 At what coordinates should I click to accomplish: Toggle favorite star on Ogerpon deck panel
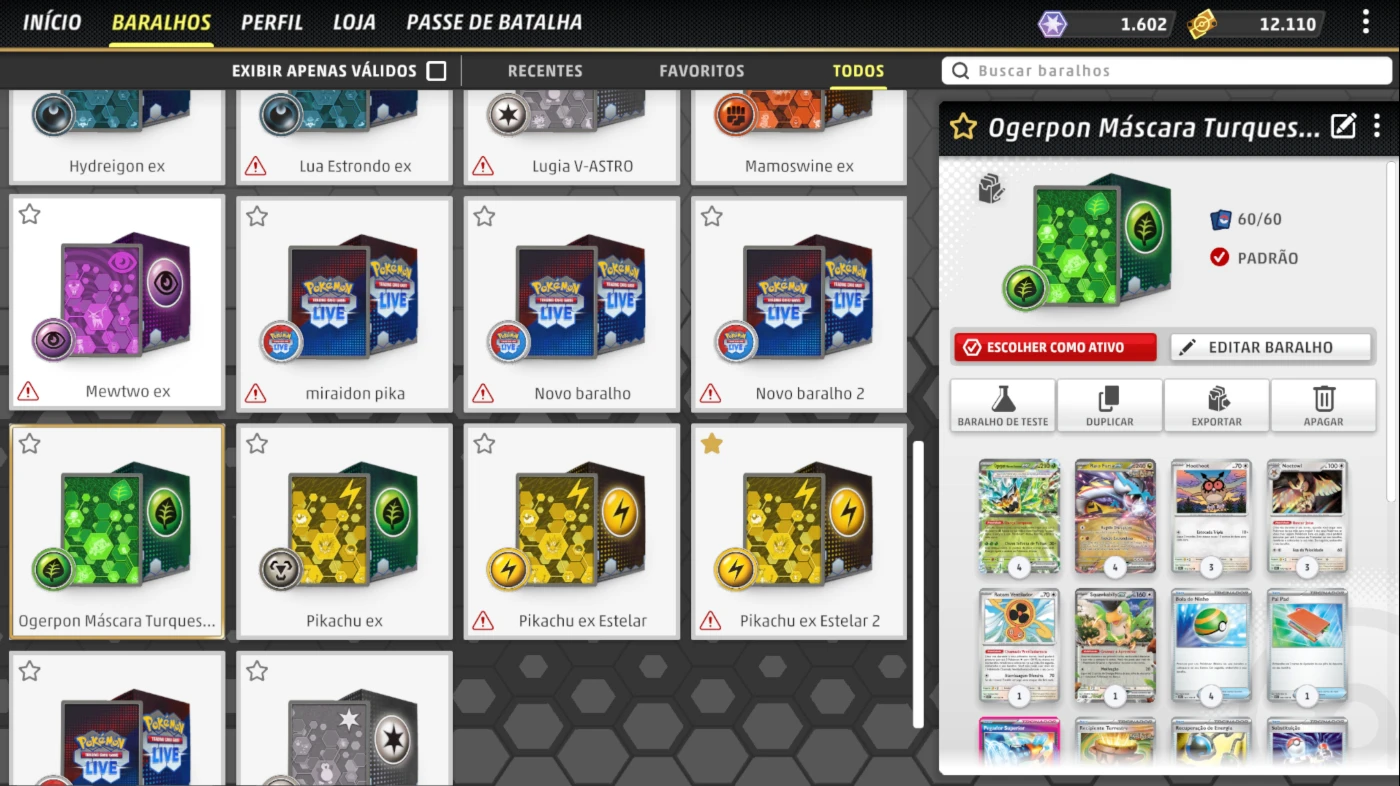[963, 126]
